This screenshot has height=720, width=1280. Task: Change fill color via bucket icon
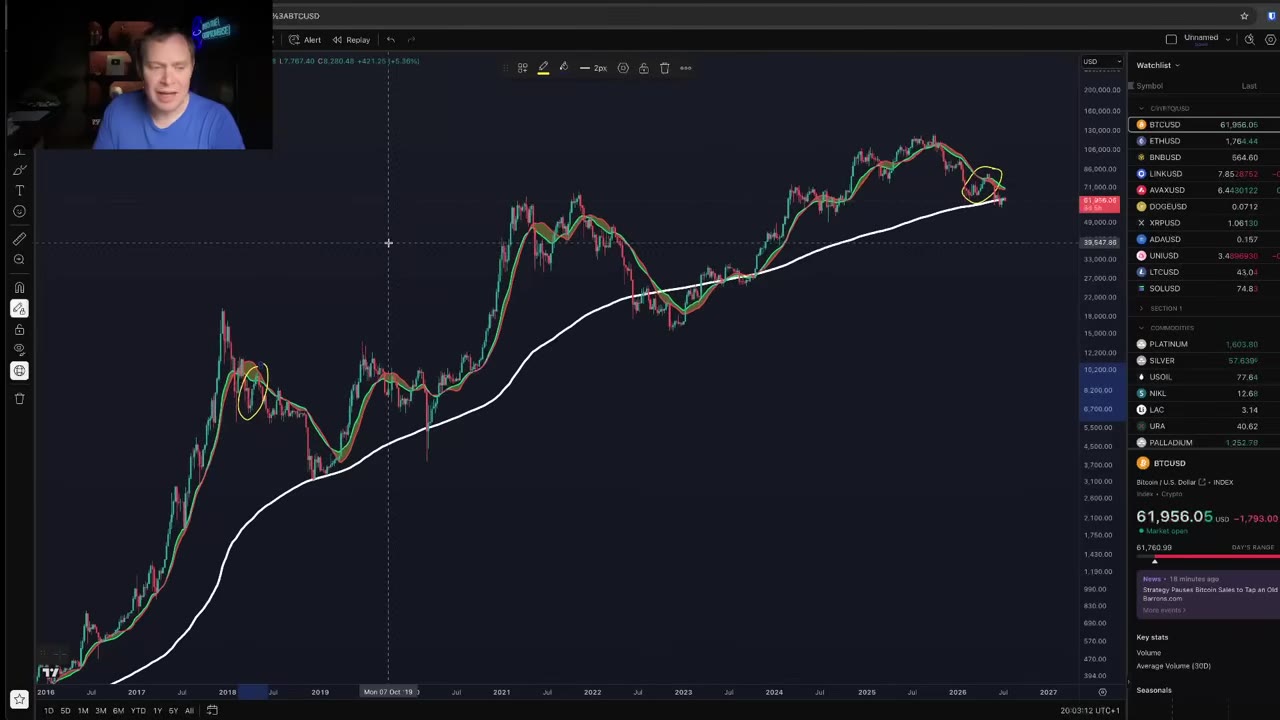(x=563, y=68)
